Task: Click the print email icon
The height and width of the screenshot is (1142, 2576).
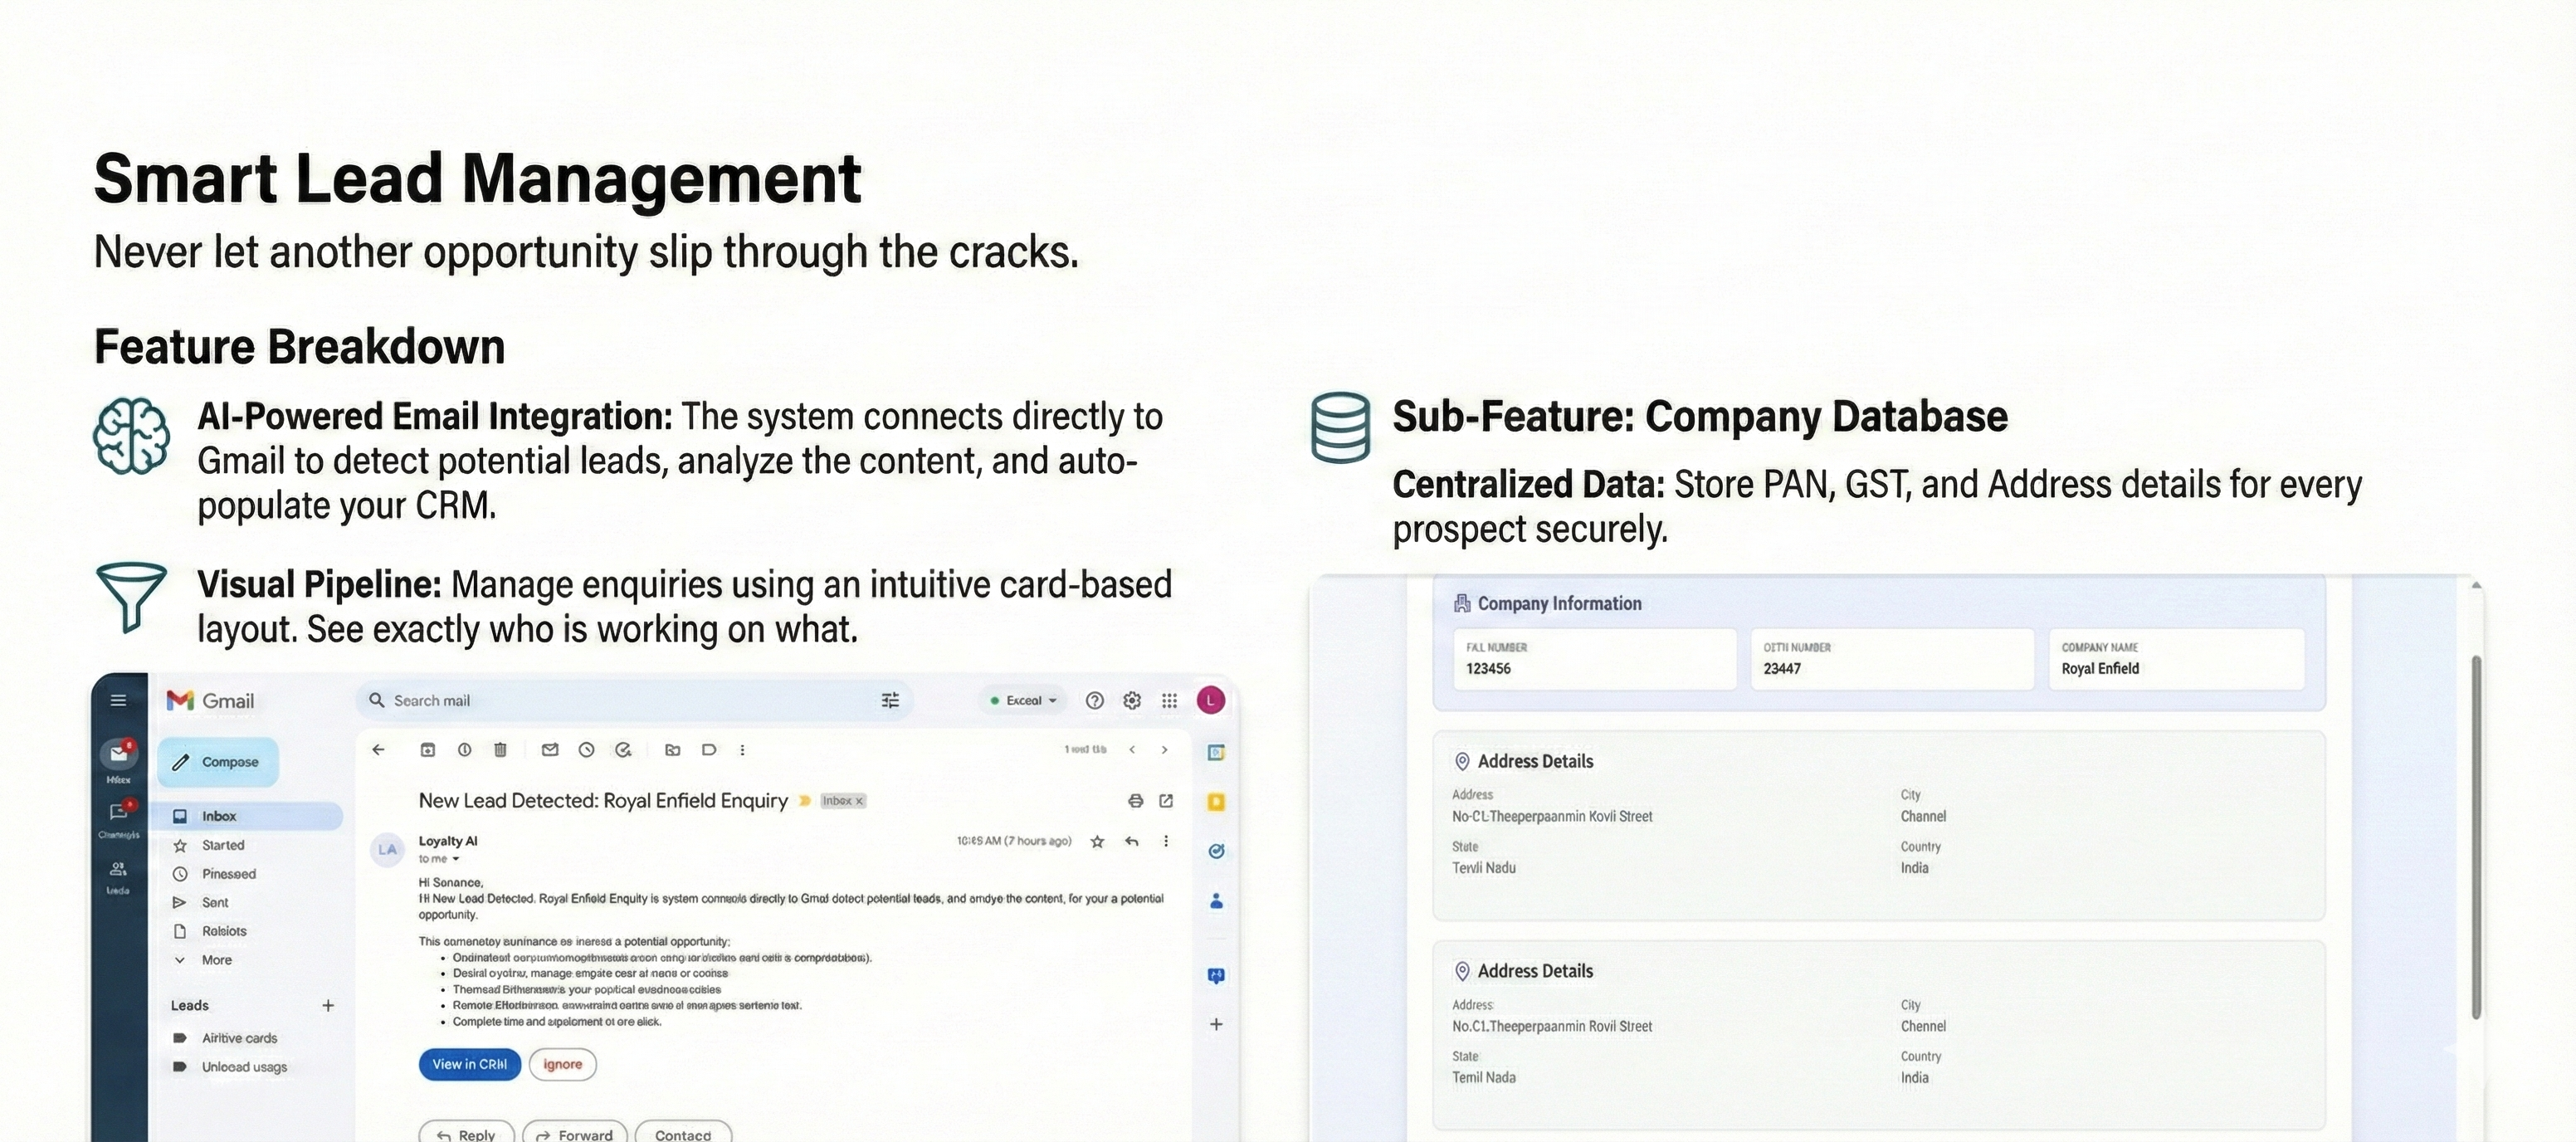Action: 1135,801
